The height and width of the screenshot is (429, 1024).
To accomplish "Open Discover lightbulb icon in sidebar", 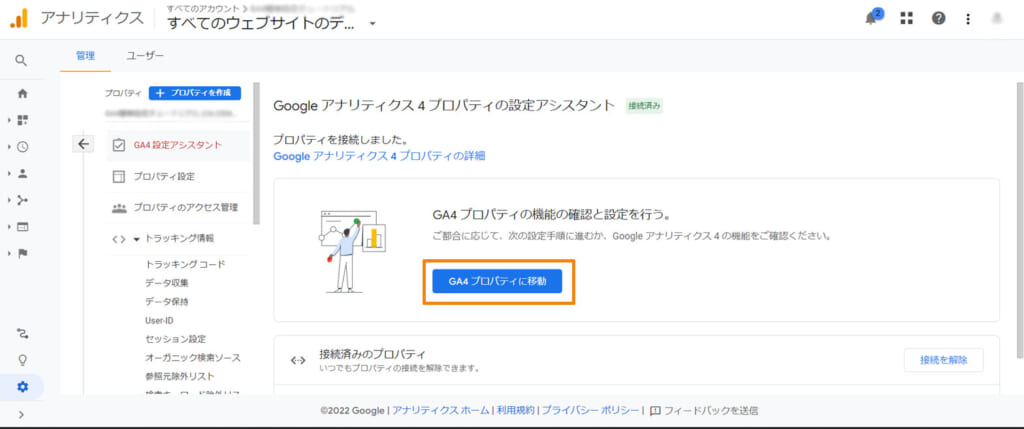I will [22, 360].
